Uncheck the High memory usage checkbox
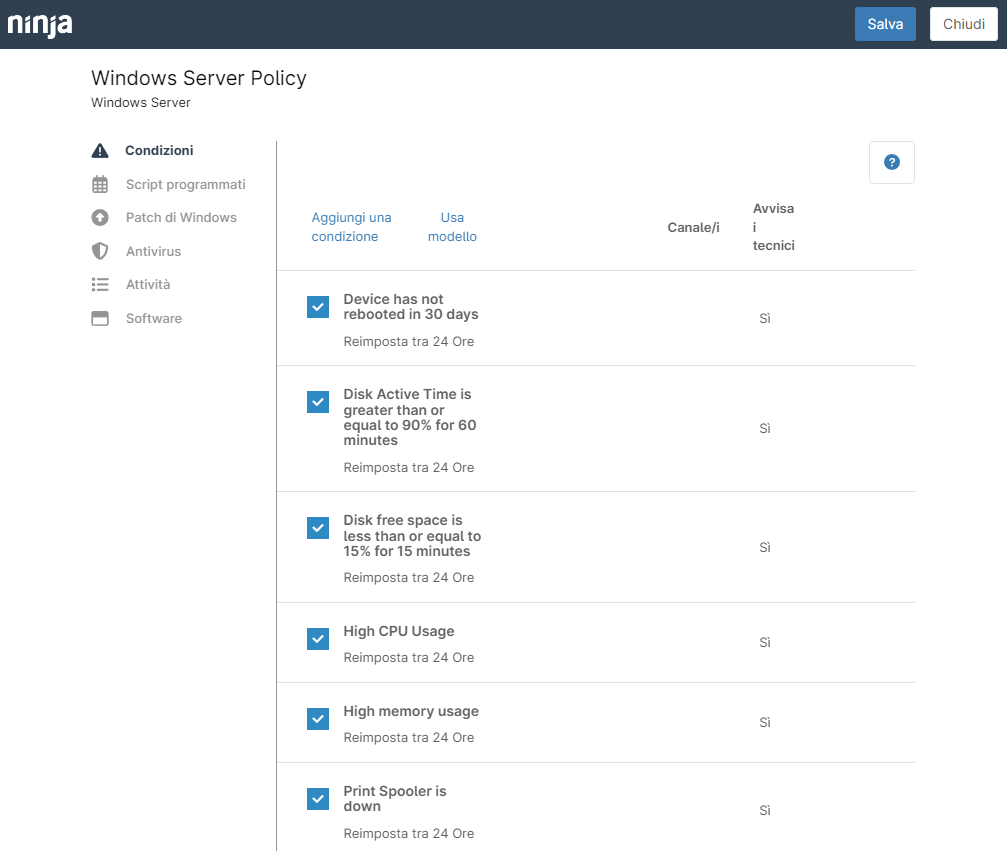The width and height of the screenshot is (1007, 851). point(318,719)
